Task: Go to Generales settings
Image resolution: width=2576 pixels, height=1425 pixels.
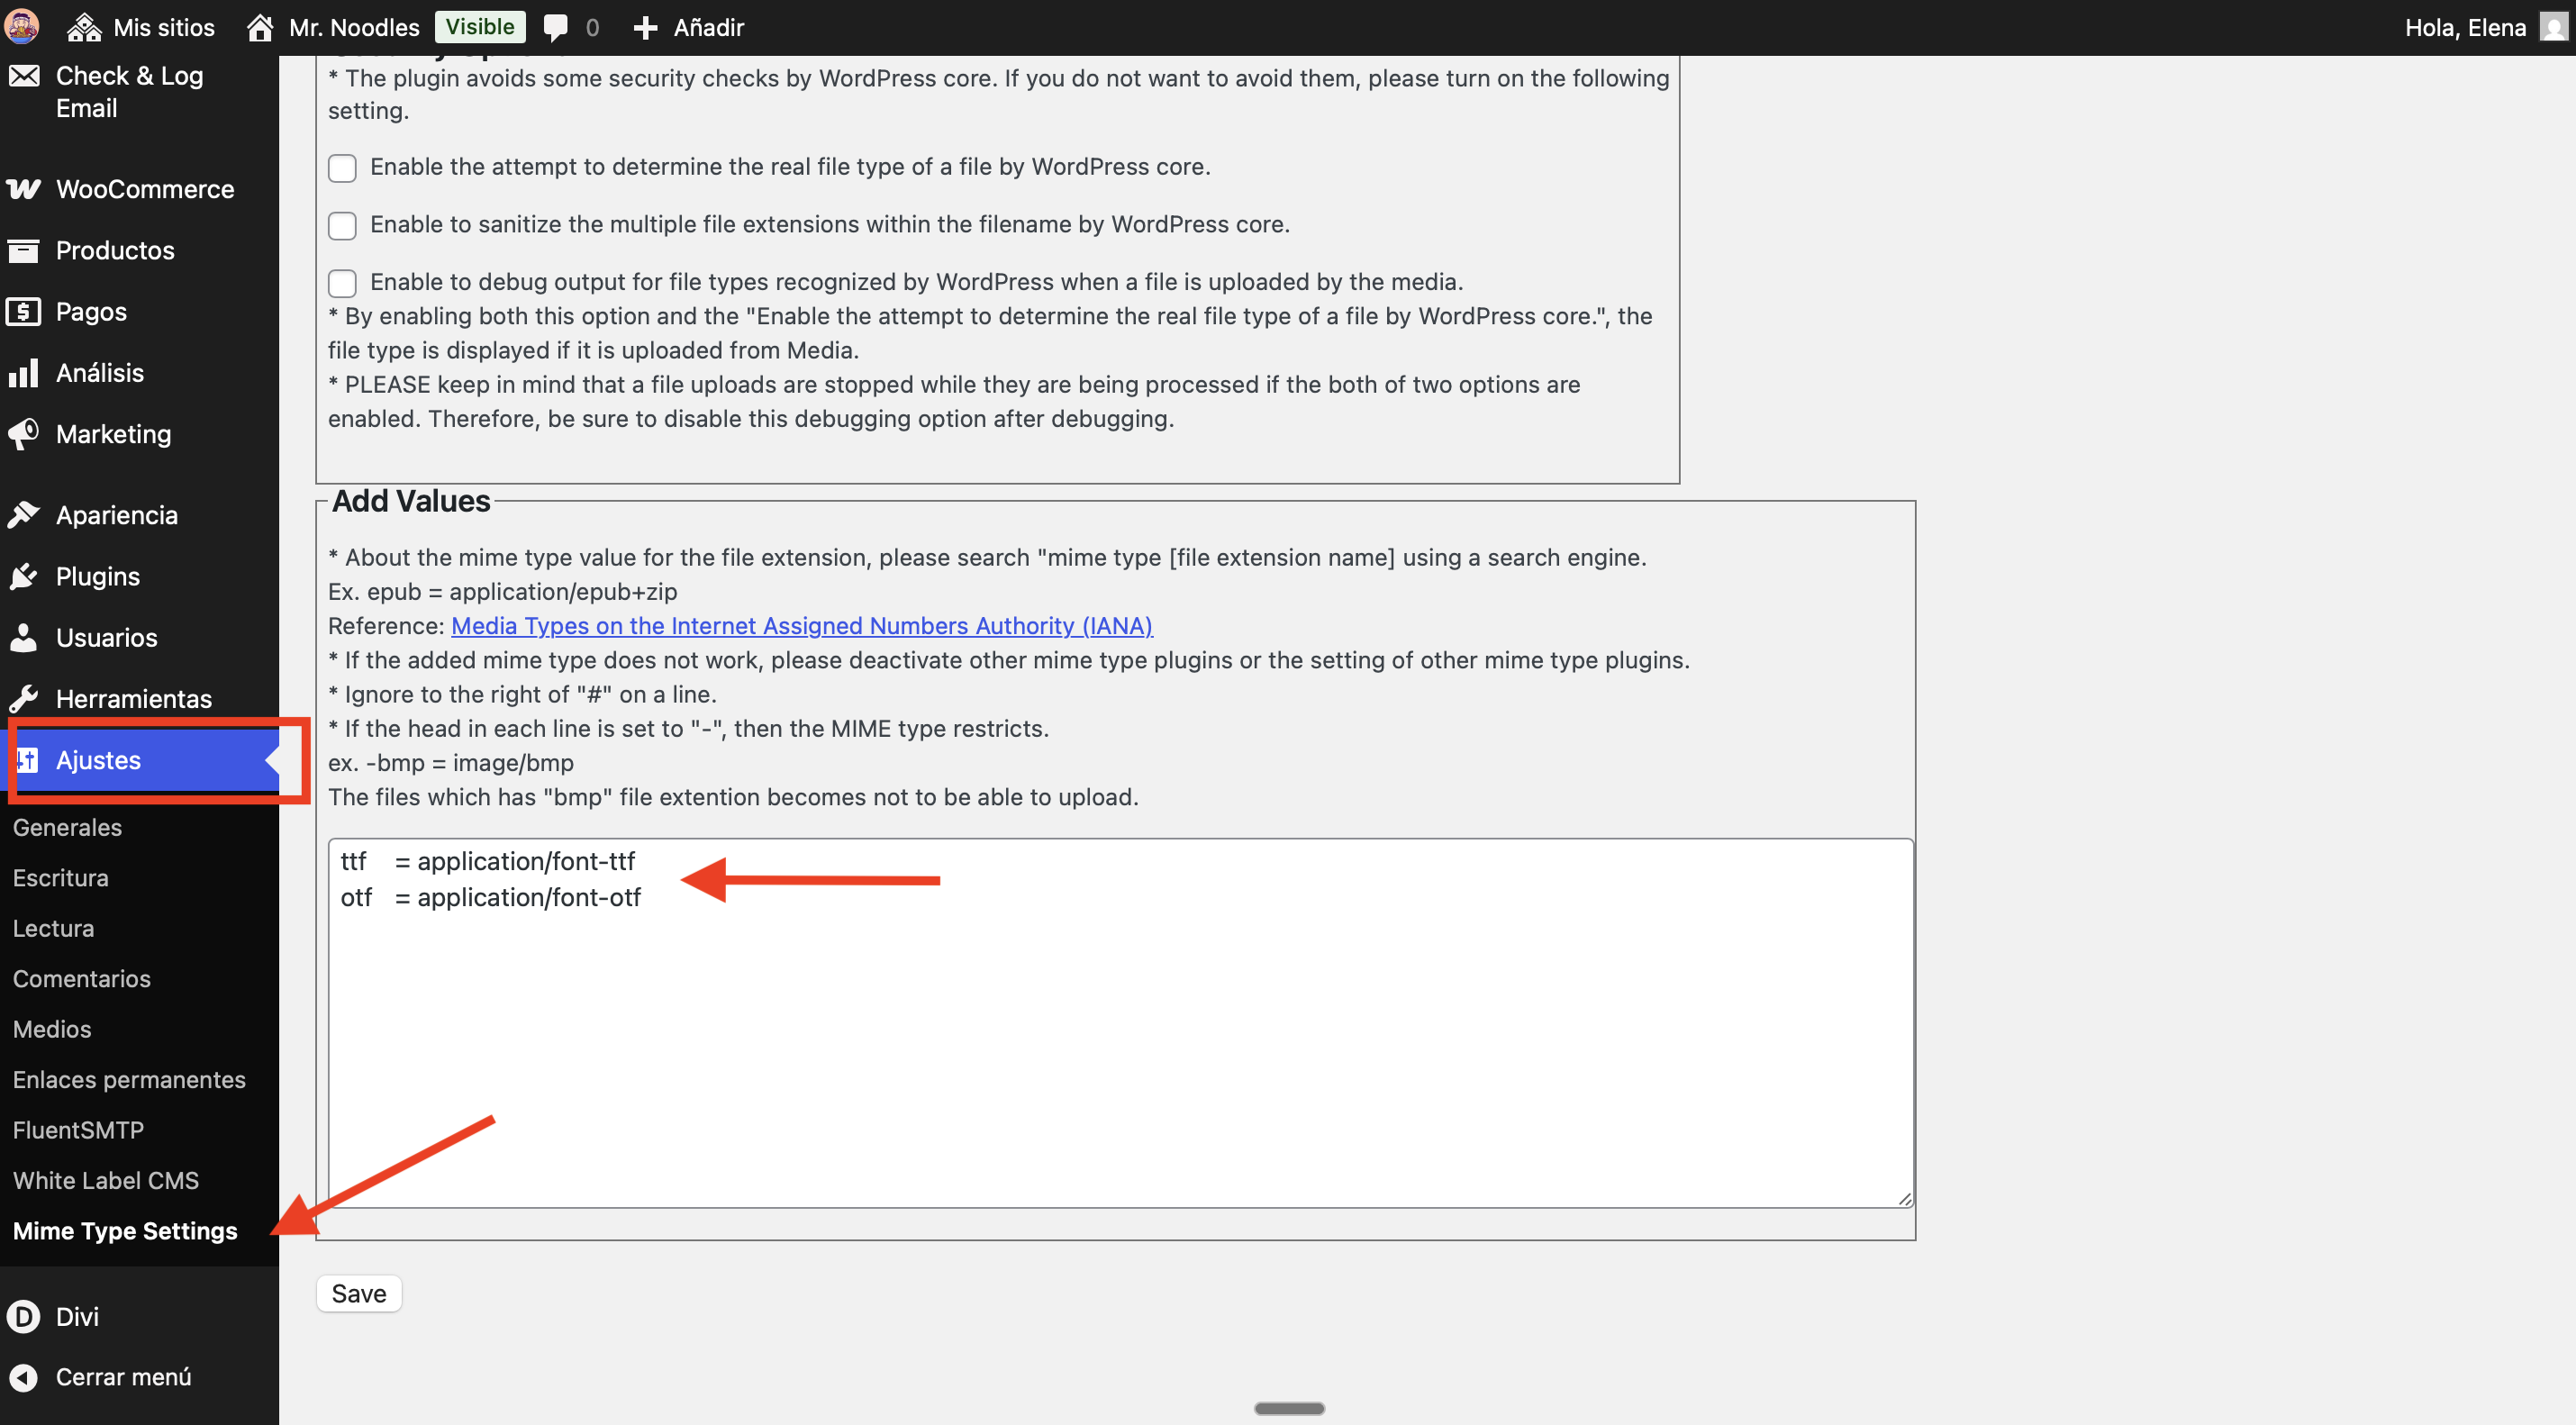Action: tap(67, 827)
